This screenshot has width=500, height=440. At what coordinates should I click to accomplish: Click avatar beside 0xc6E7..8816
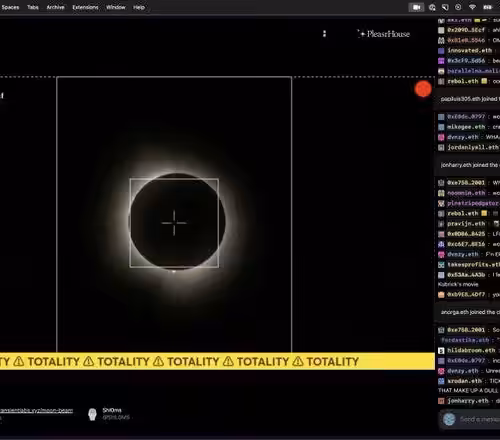pyautogui.click(x=441, y=244)
